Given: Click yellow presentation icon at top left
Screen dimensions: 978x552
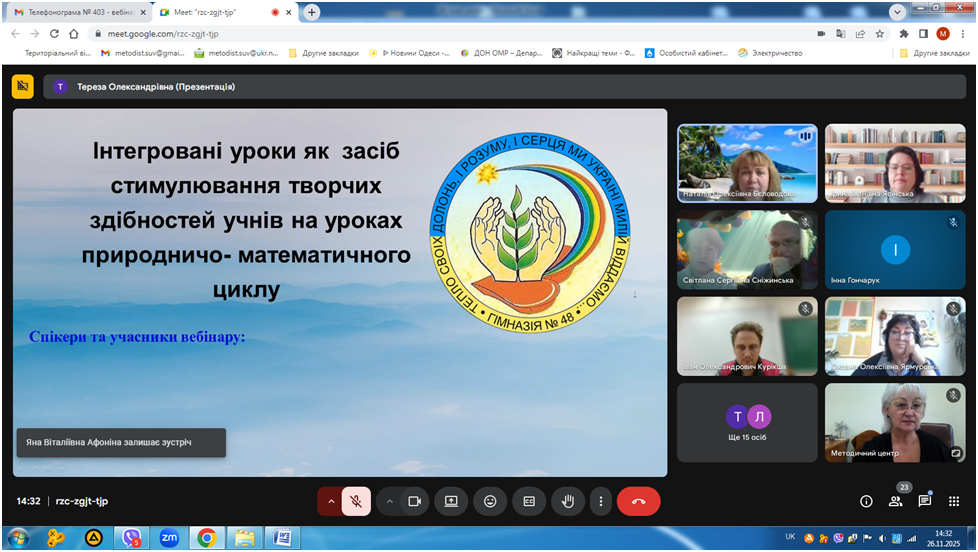Looking at the screenshot, I should (22, 87).
